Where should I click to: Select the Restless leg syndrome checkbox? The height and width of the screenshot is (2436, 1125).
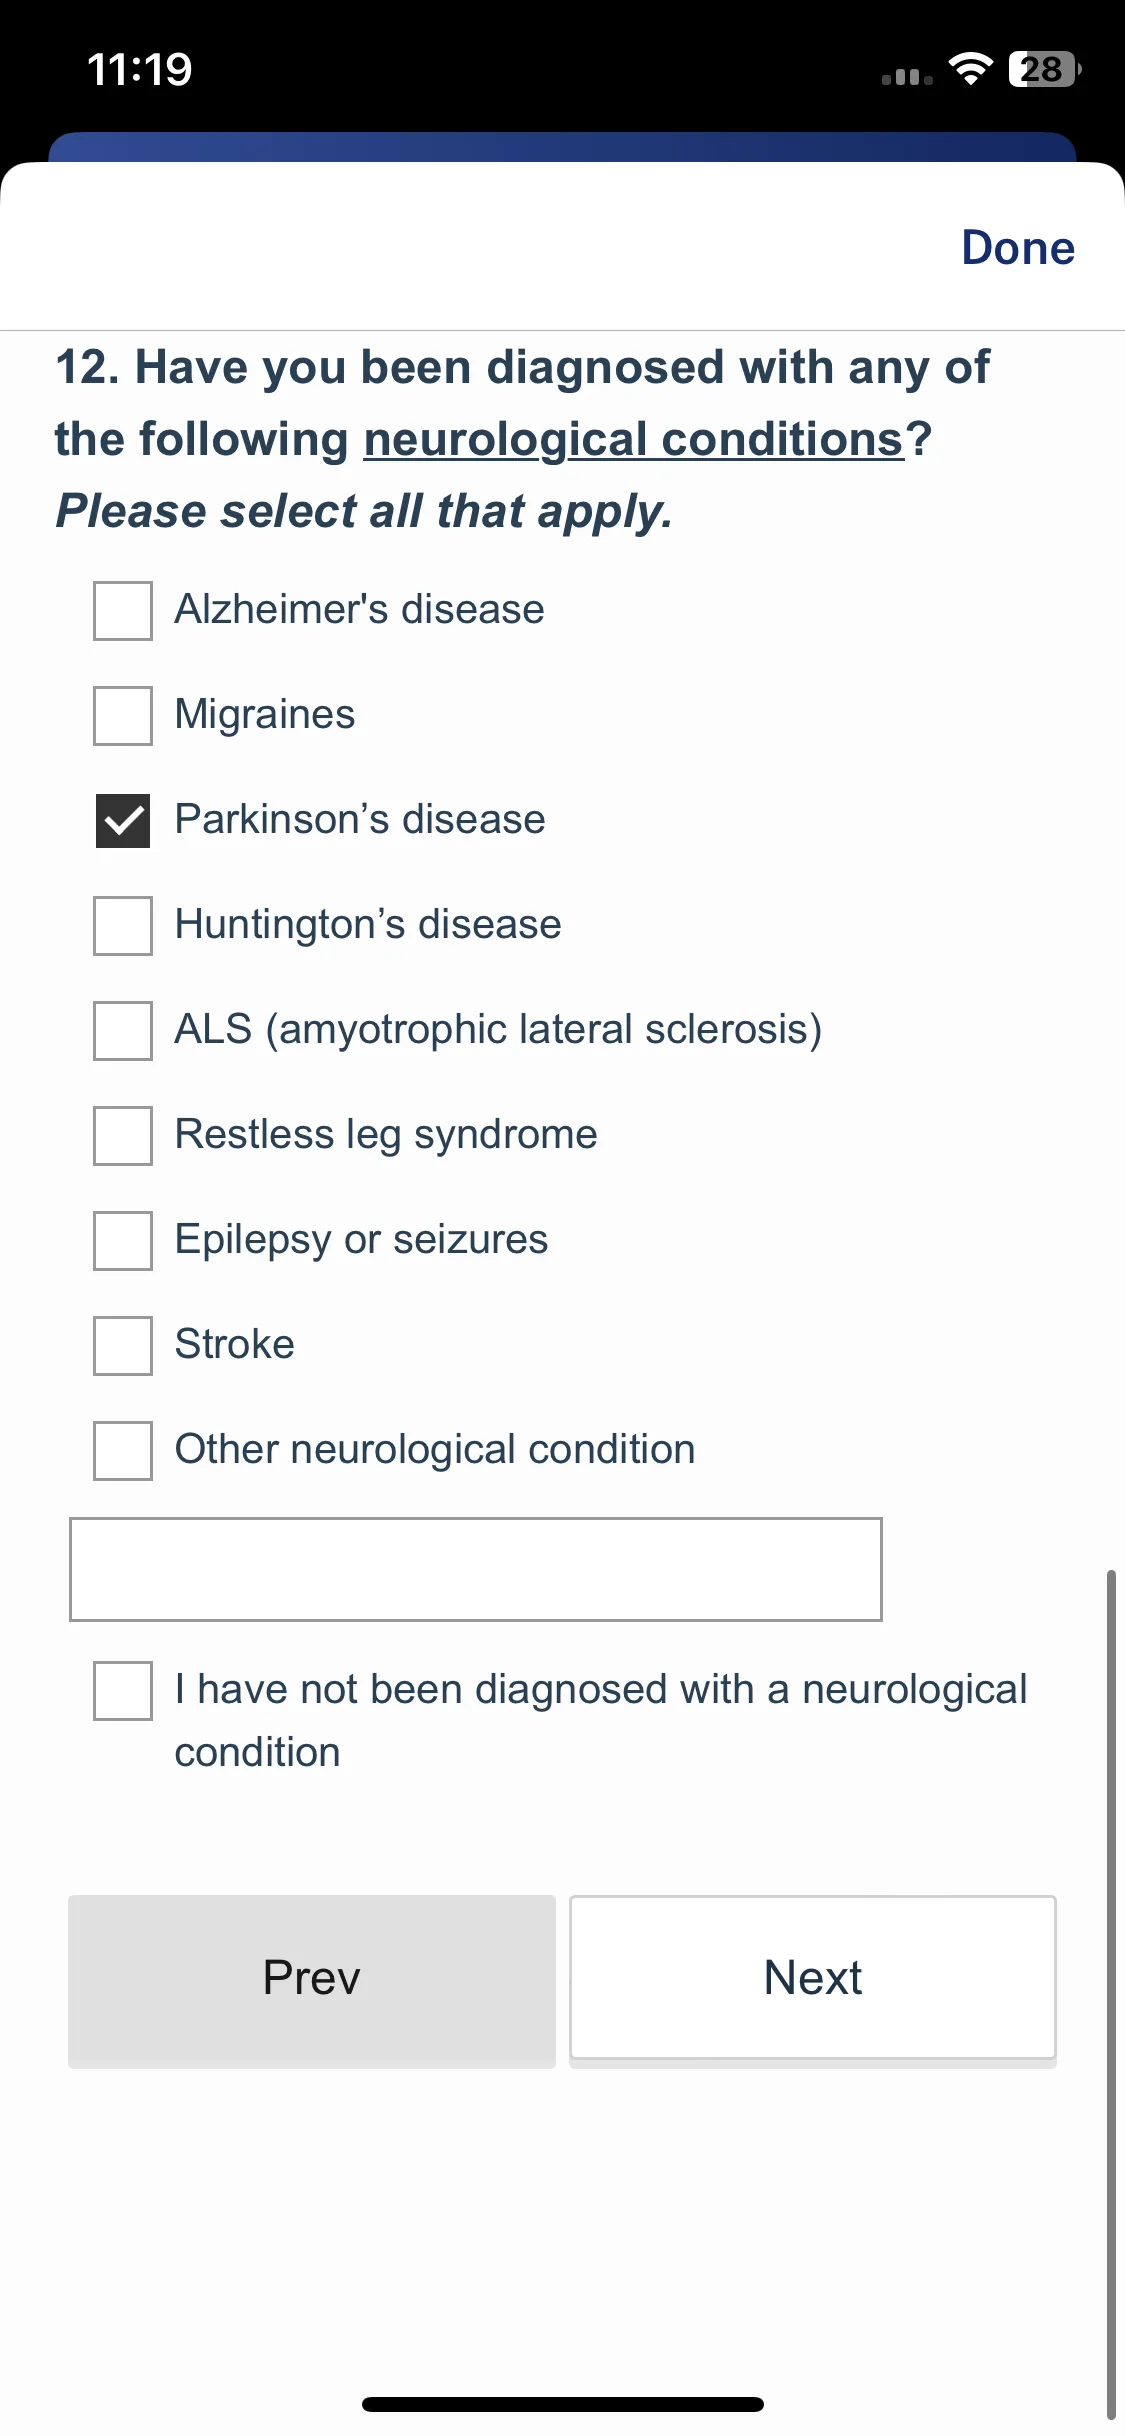tap(123, 1135)
